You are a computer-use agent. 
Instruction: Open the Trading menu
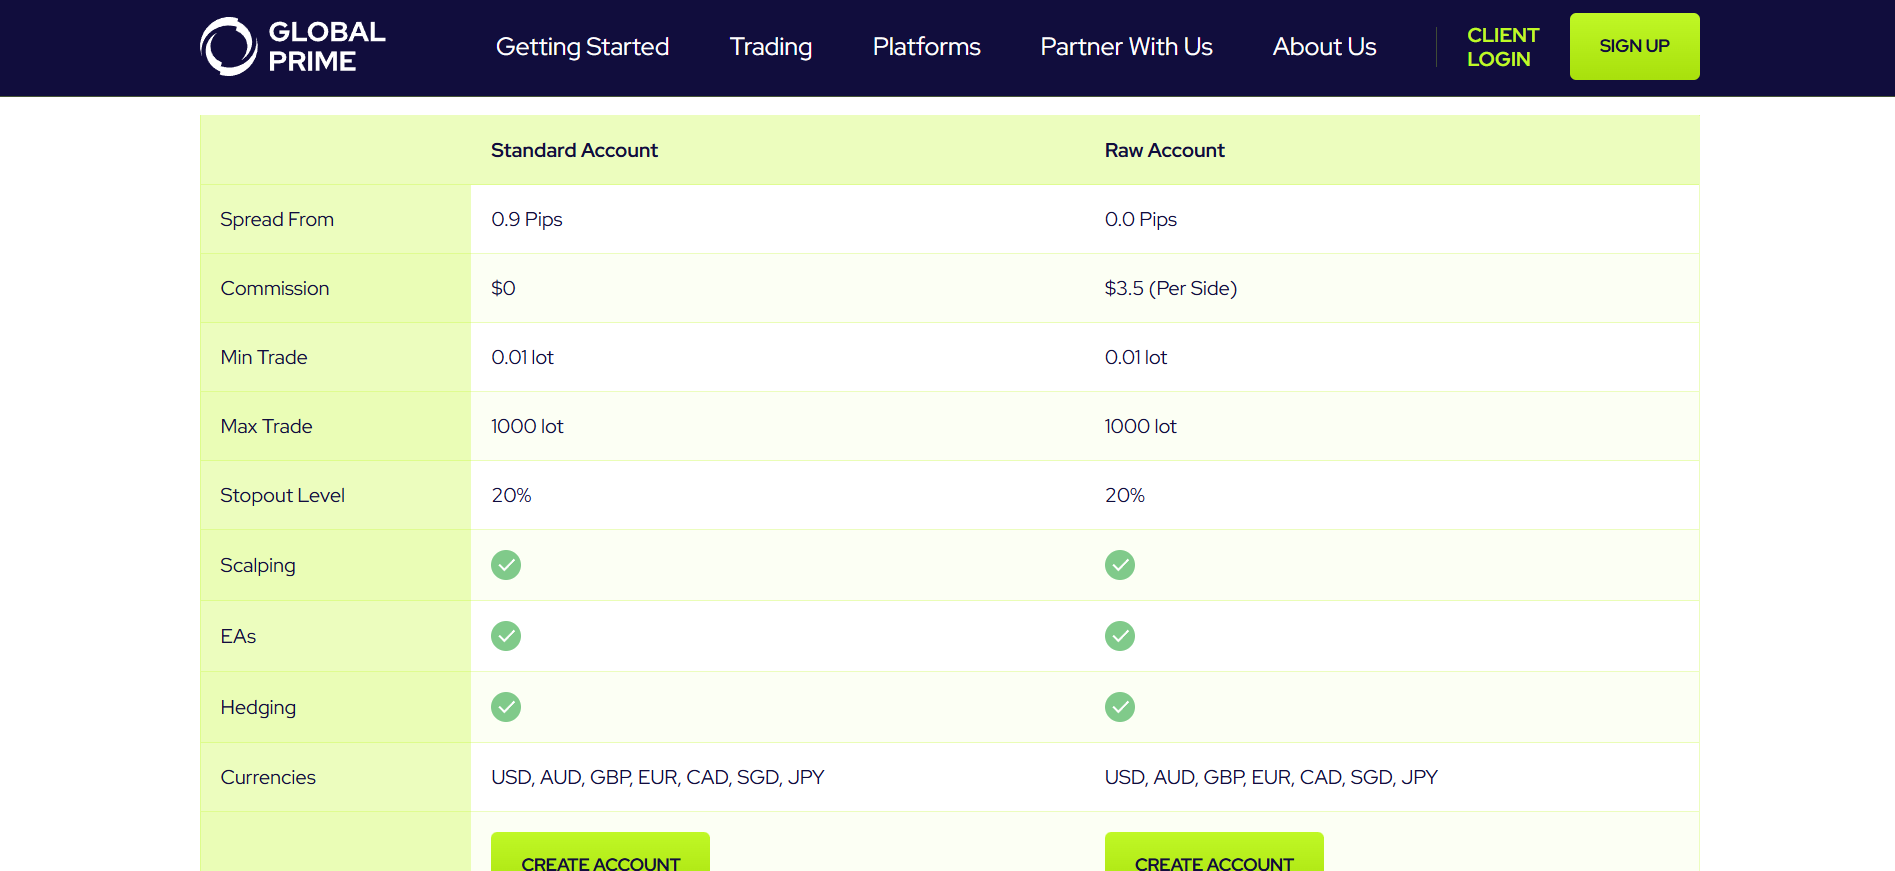coord(771,47)
